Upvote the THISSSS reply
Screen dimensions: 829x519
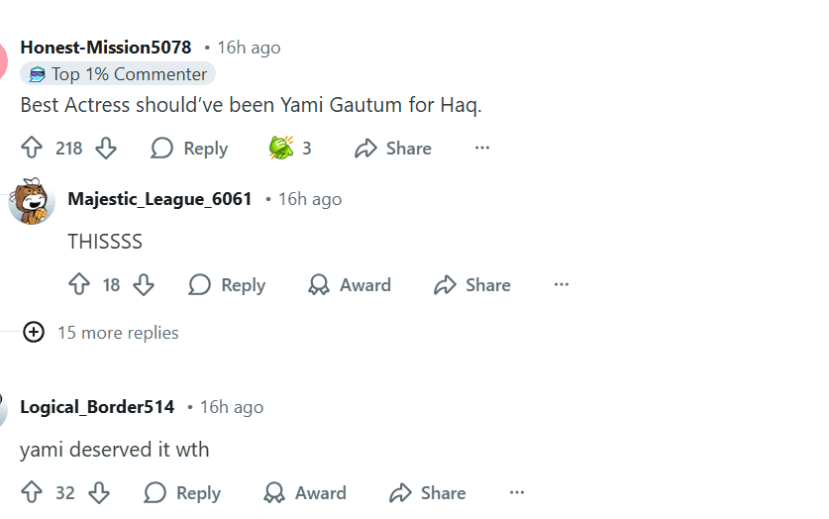(x=79, y=285)
